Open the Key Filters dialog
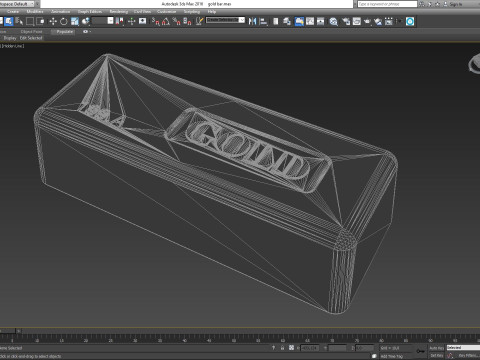The width and height of the screenshot is (480, 360). [469, 356]
